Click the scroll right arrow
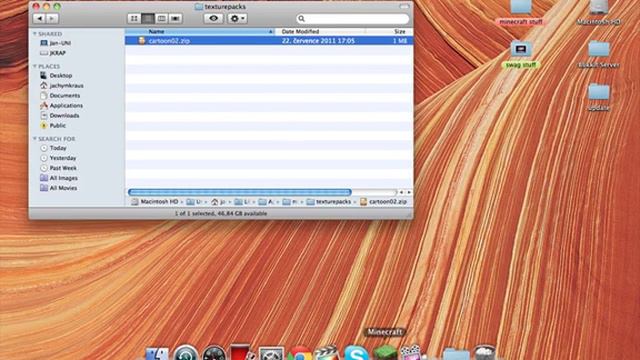The image size is (640, 360). [409, 192]
